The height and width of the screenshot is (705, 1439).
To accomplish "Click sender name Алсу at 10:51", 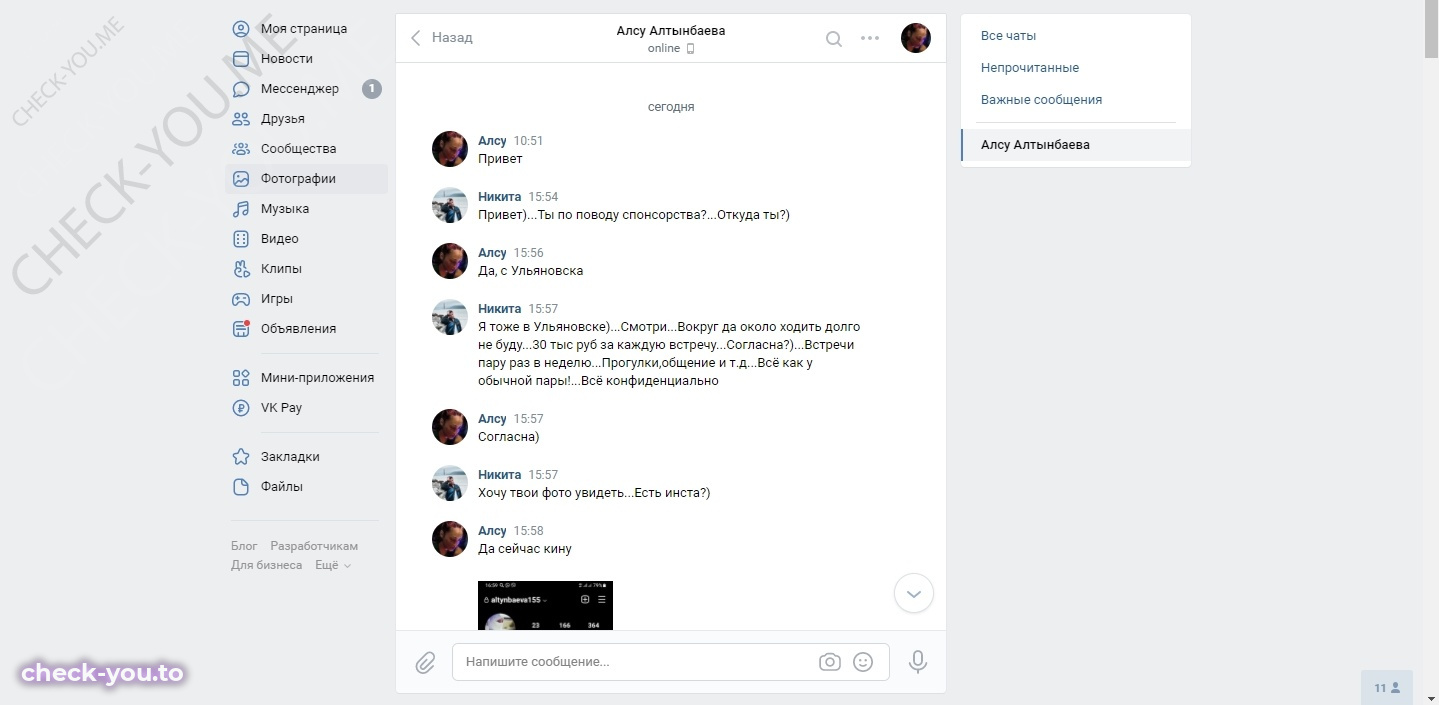I will 492,141.
